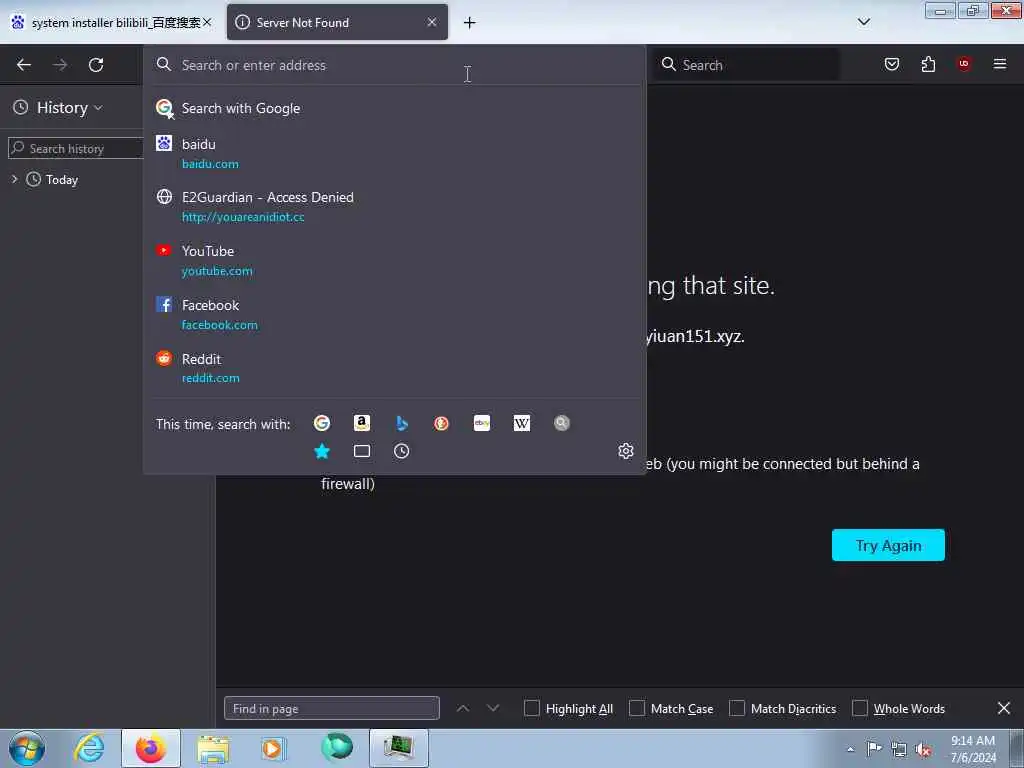1024x768 pixels.
Task: Search this time with Amazon icon
Action: click(362, 423)
